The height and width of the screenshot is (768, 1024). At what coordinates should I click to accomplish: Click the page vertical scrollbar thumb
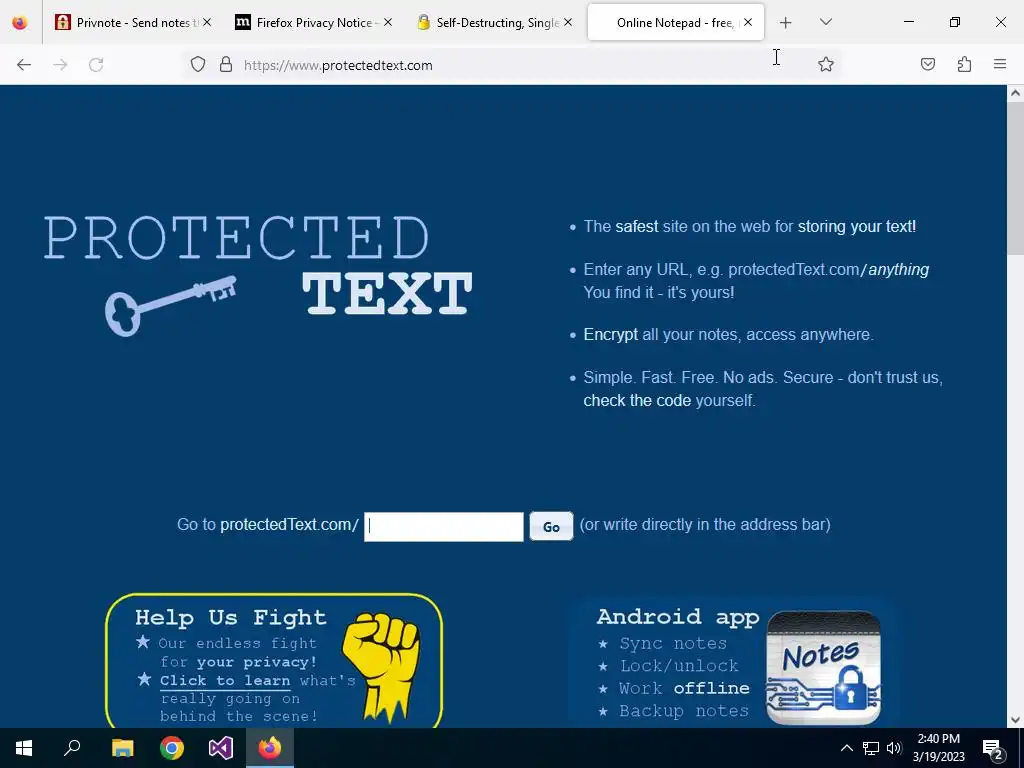[1015, 178]
